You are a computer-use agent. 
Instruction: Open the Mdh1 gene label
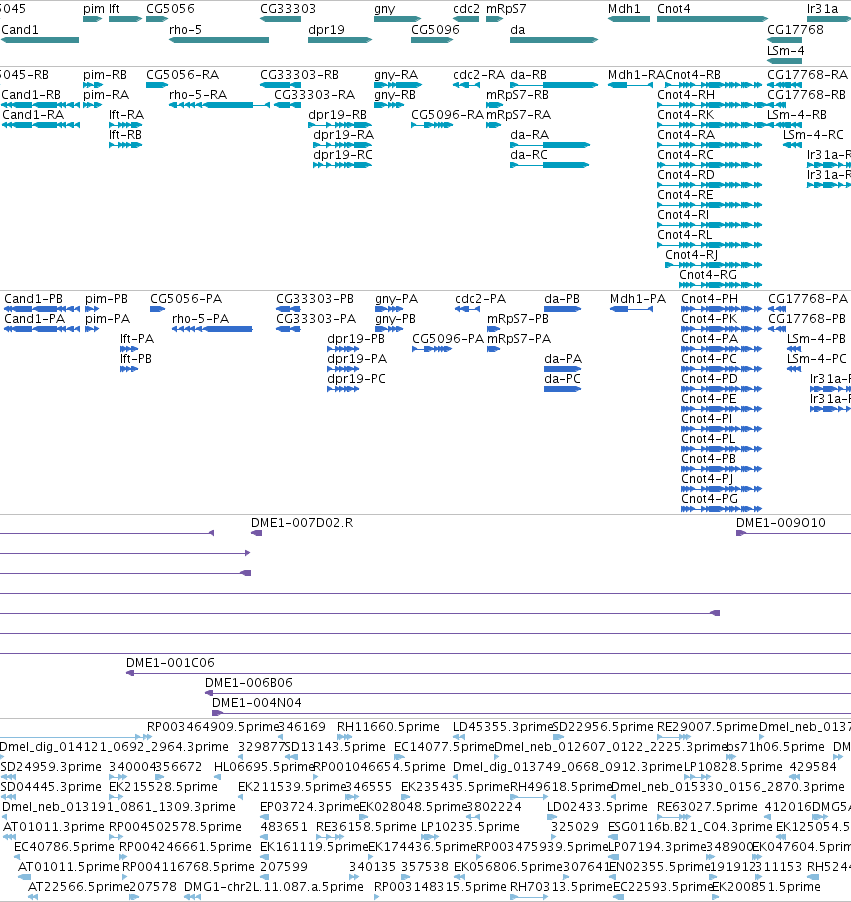pos(624,9)
